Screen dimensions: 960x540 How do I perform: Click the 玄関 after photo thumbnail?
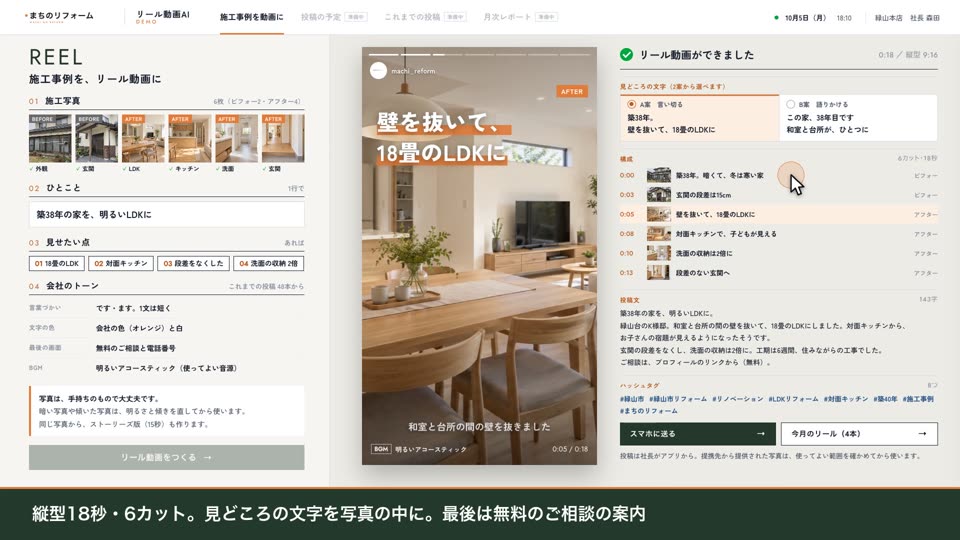[x=283, y=138]
